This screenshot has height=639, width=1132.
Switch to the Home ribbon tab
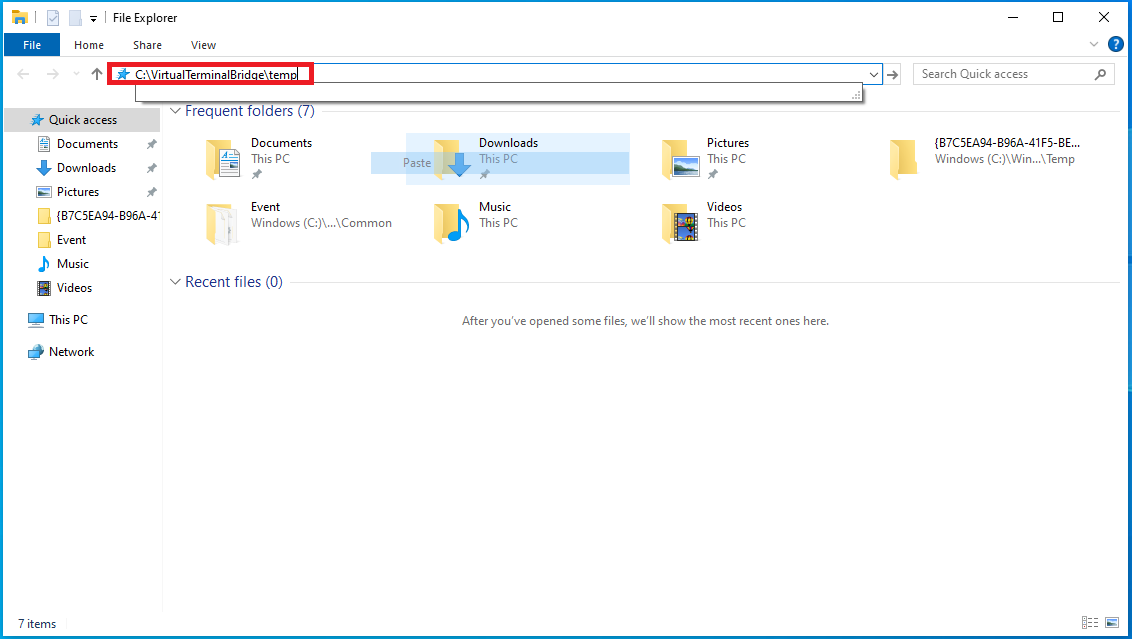89,45
